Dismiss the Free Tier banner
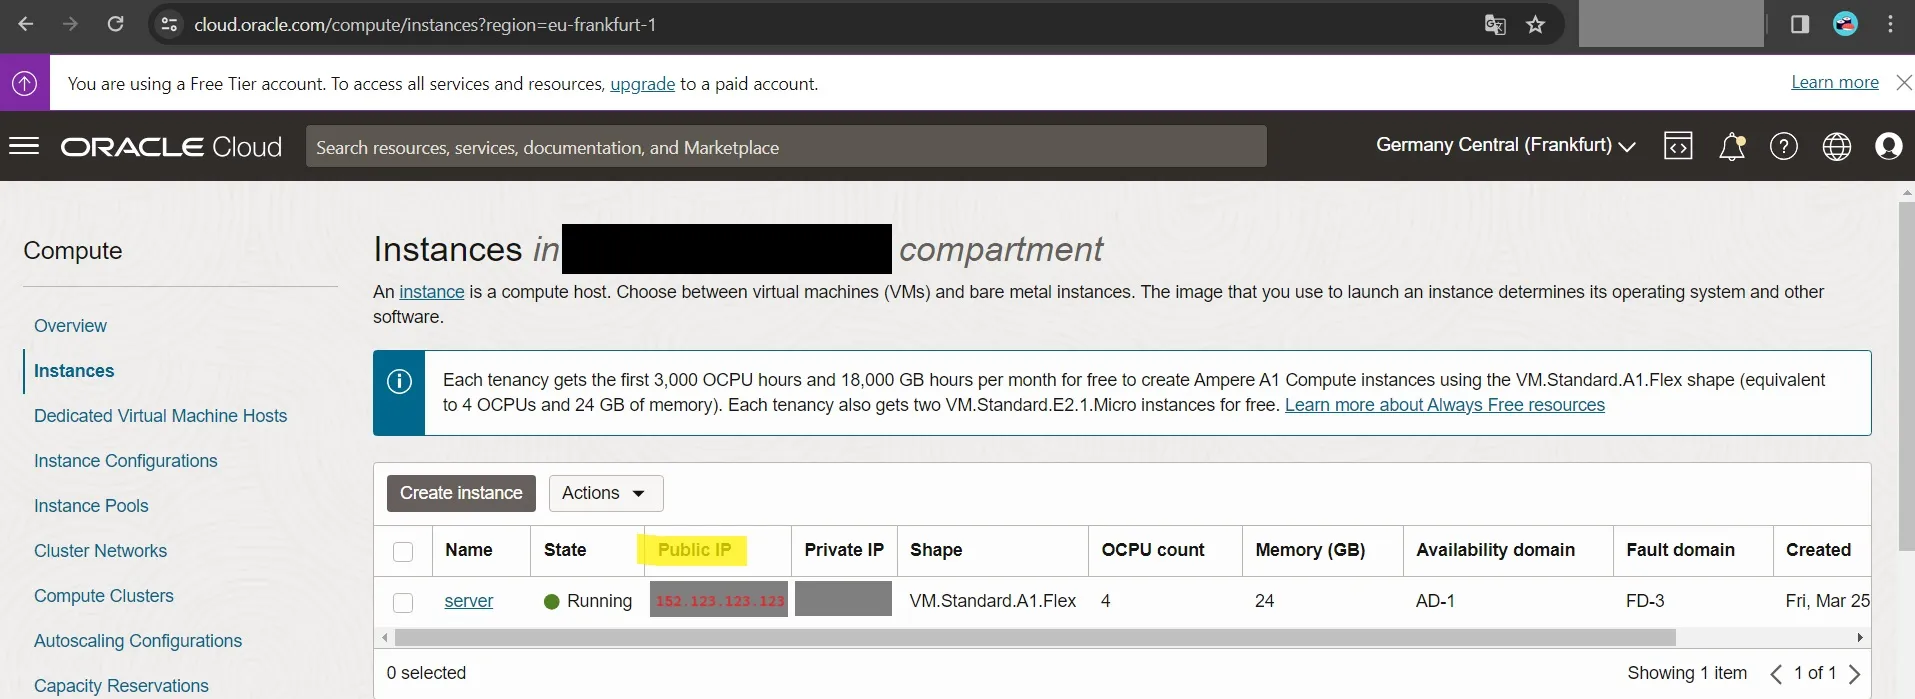 click(x=1904, y=83)
